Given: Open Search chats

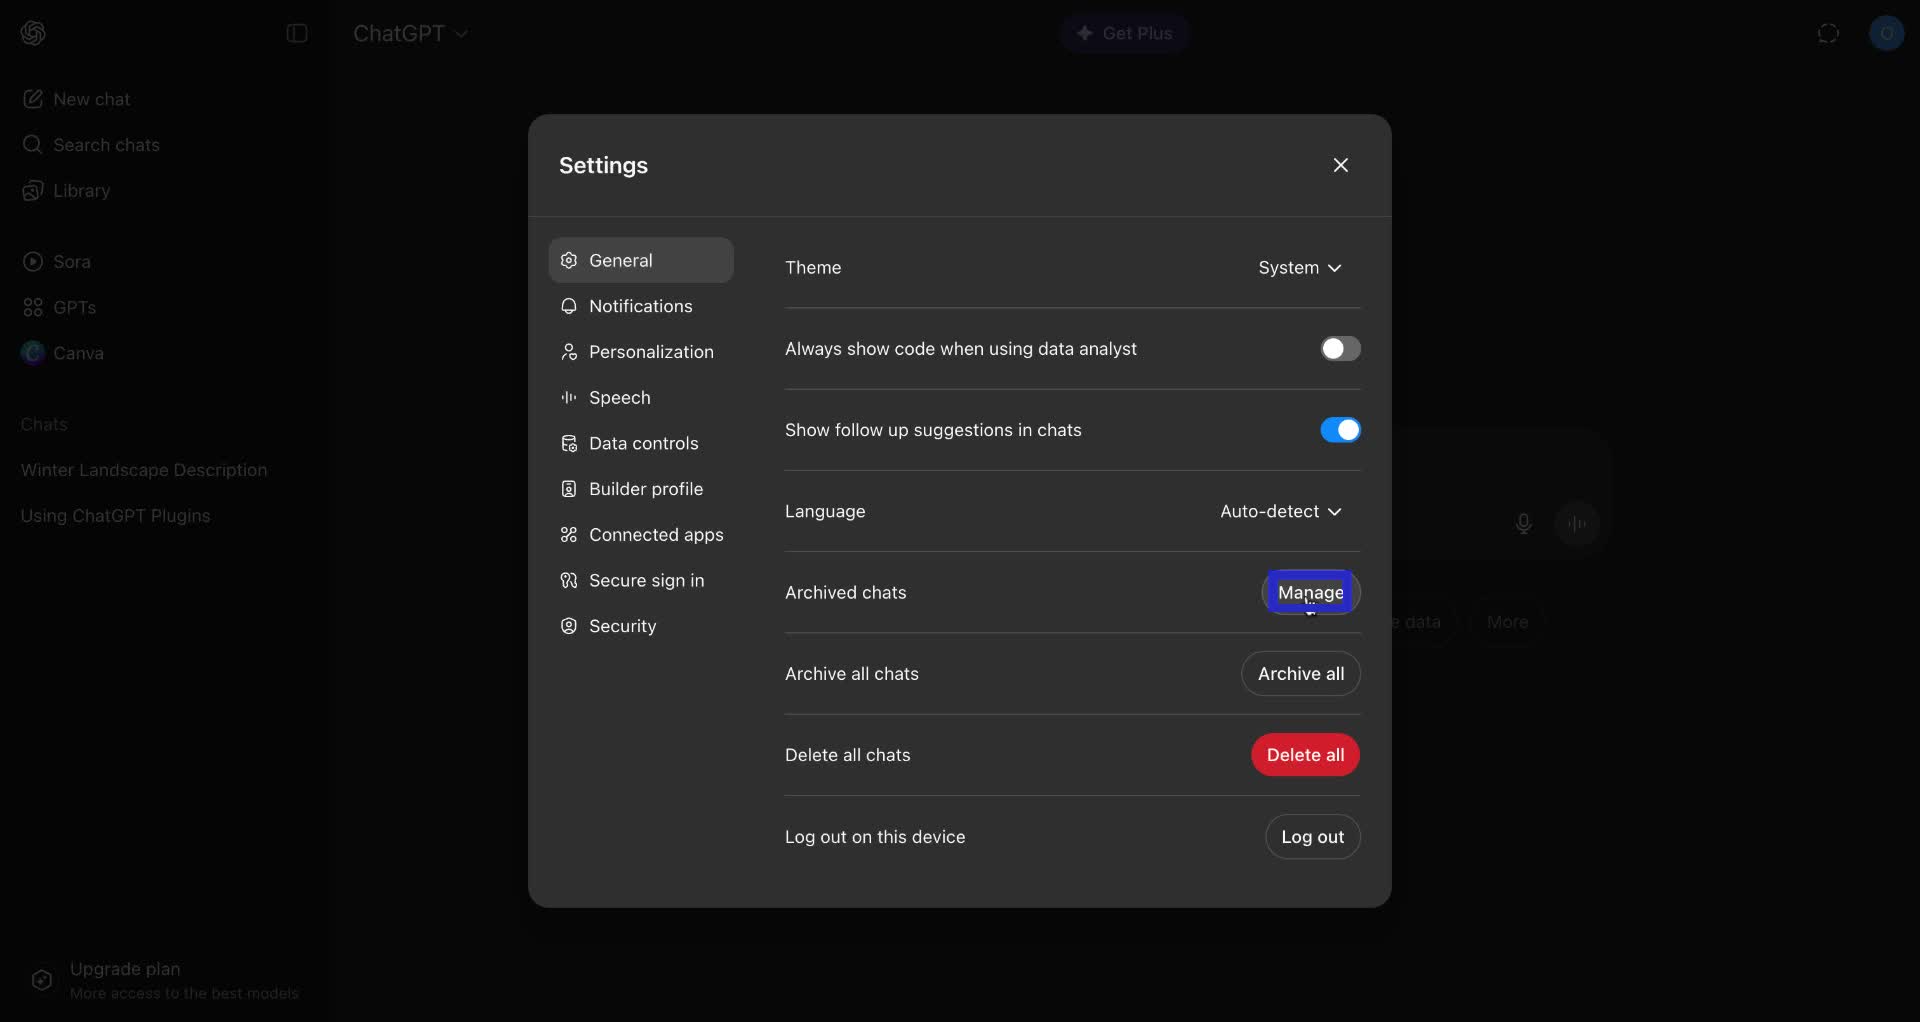Looking at the screenshot, I should coord(105,144).
